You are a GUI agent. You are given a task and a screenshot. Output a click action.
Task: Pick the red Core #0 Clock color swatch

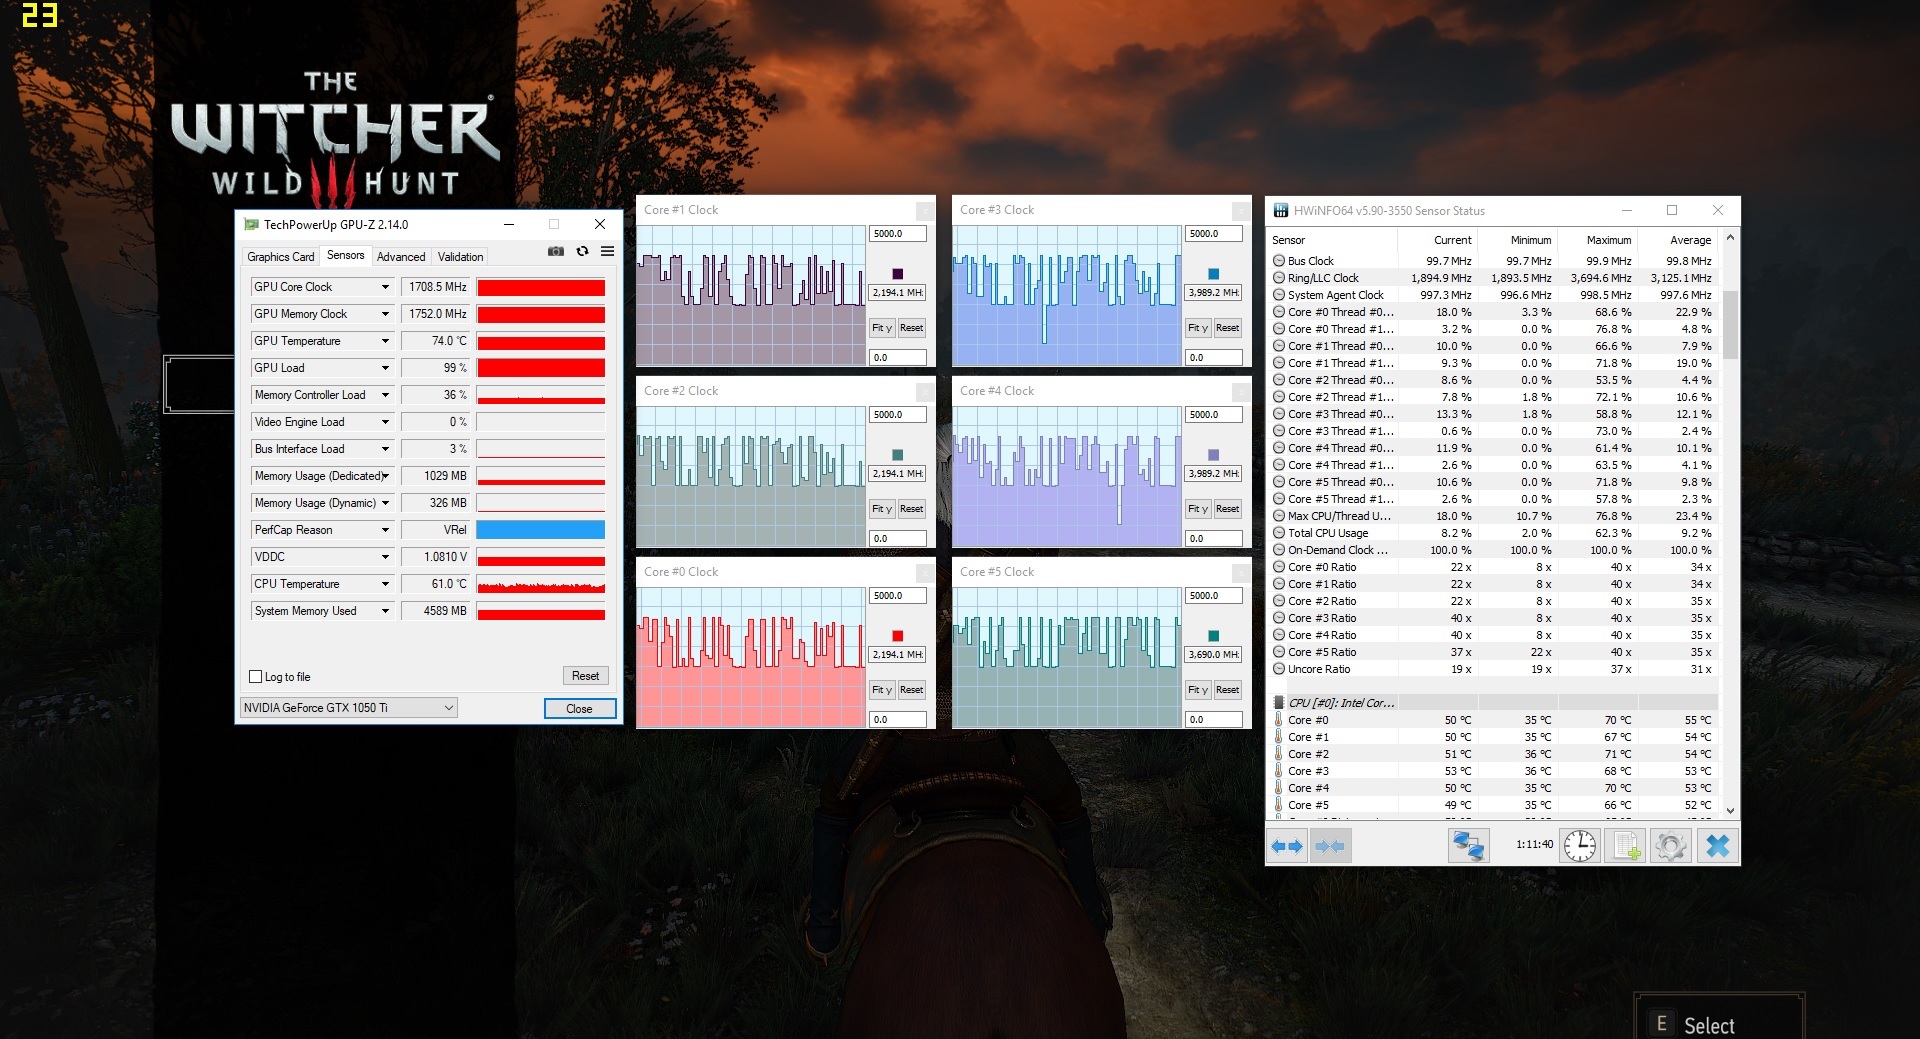click(x=898, y=636)
